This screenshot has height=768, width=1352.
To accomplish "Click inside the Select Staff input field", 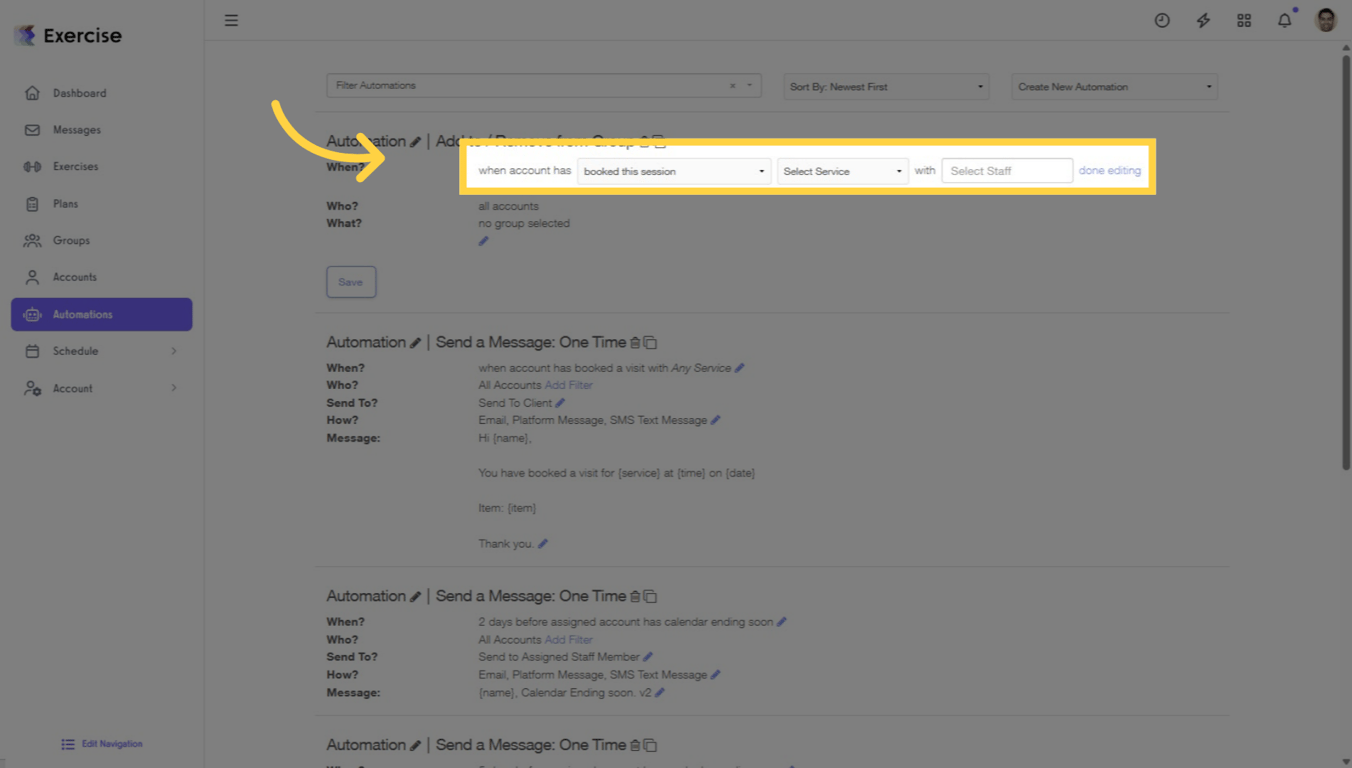I will [x=1006, y=170].
